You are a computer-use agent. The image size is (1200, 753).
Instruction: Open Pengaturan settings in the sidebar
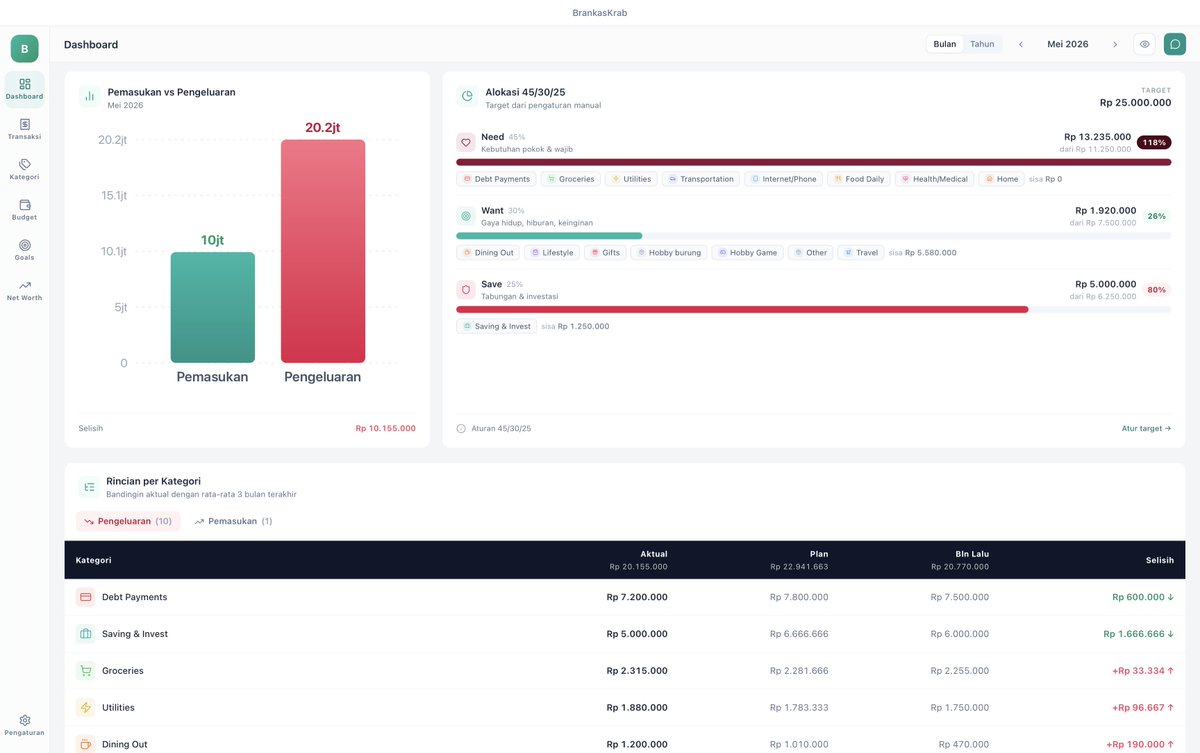click(x=24, y=725)
